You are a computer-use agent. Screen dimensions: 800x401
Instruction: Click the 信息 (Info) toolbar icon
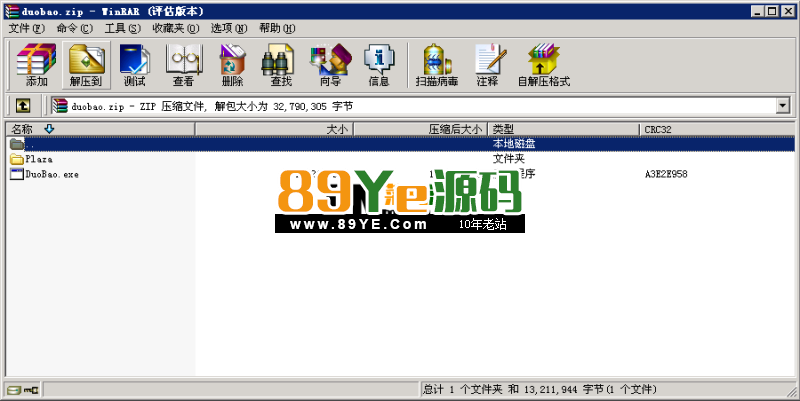(379, 65)
